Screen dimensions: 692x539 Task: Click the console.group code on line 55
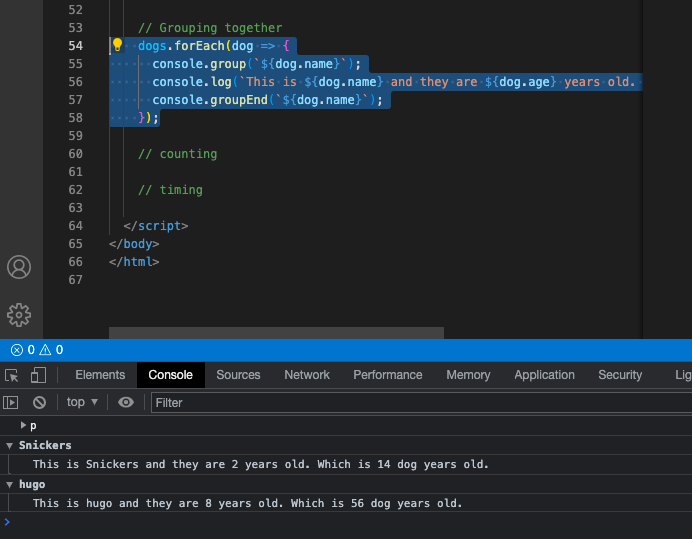256,64
